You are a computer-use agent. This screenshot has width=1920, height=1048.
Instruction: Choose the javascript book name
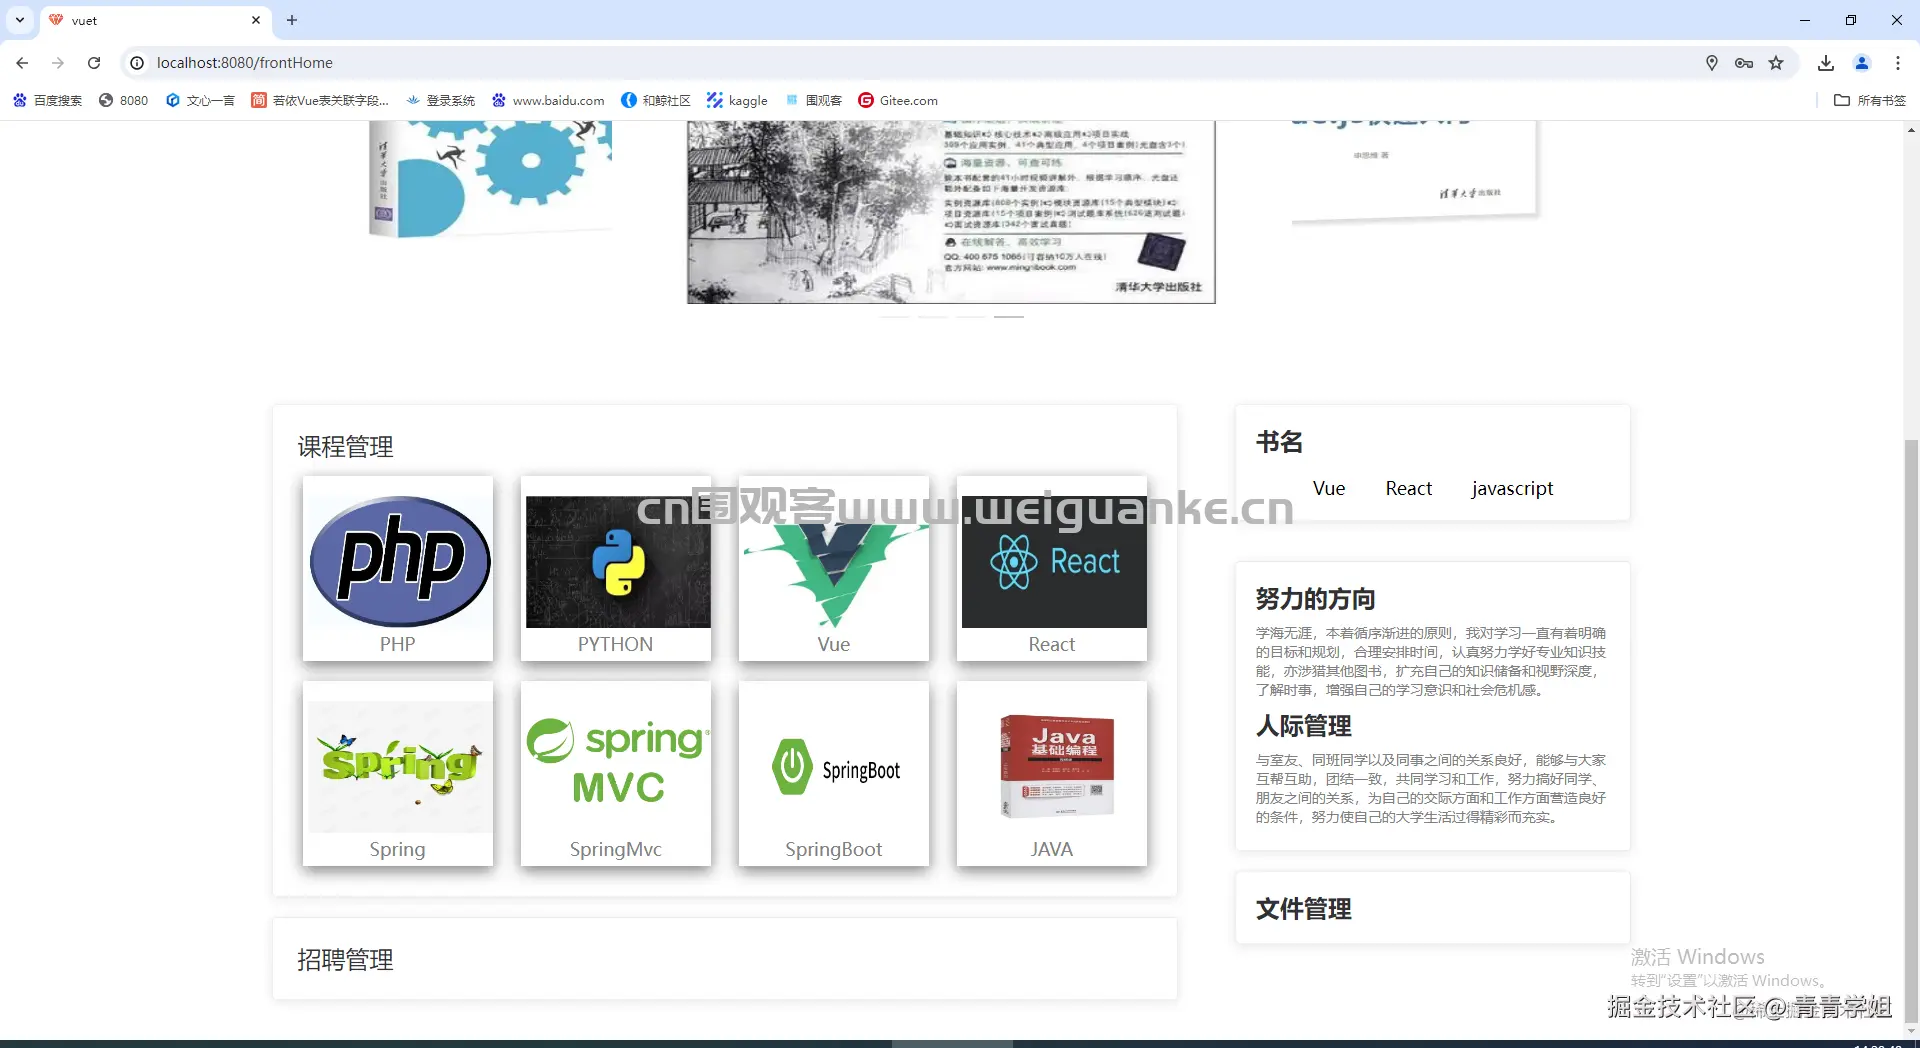[1512, 488]
